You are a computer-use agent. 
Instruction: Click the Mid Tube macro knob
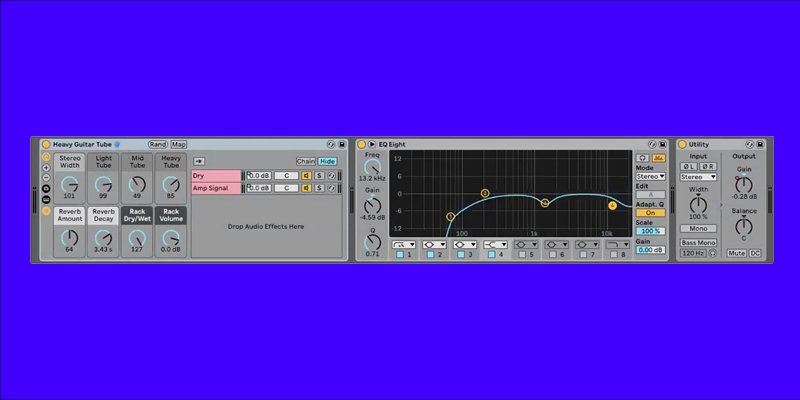pyautogui.click(x=137, y=185)
